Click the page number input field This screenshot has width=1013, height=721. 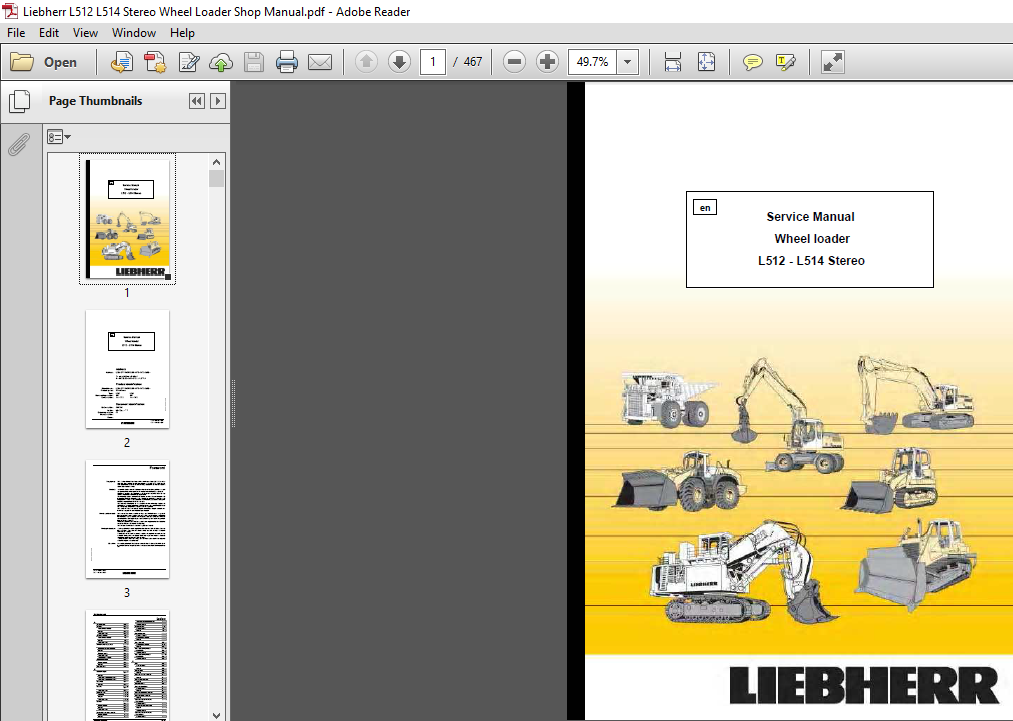click(433, 62)
